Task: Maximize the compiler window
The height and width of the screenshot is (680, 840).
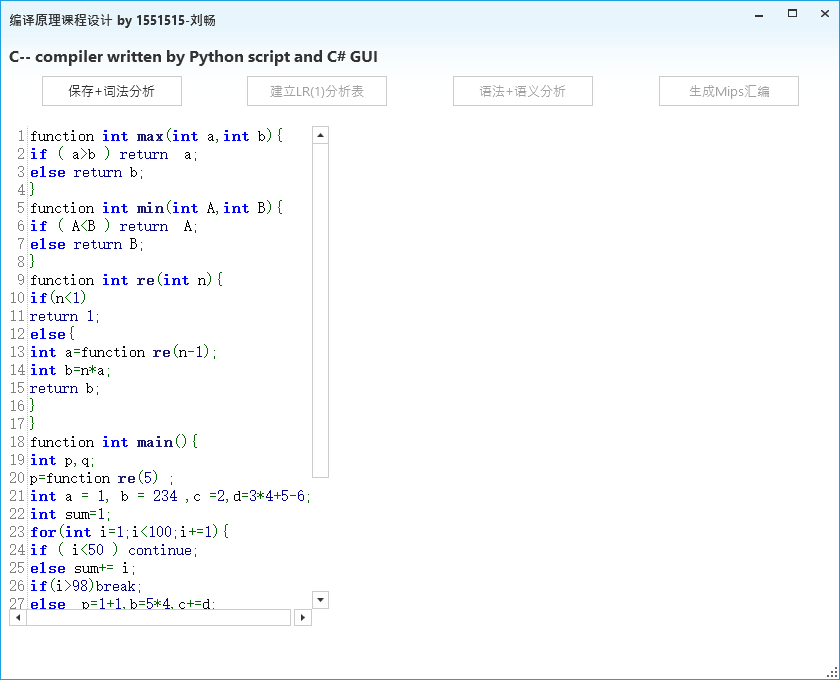Action: pyautogui.click(x=792, y=14)
